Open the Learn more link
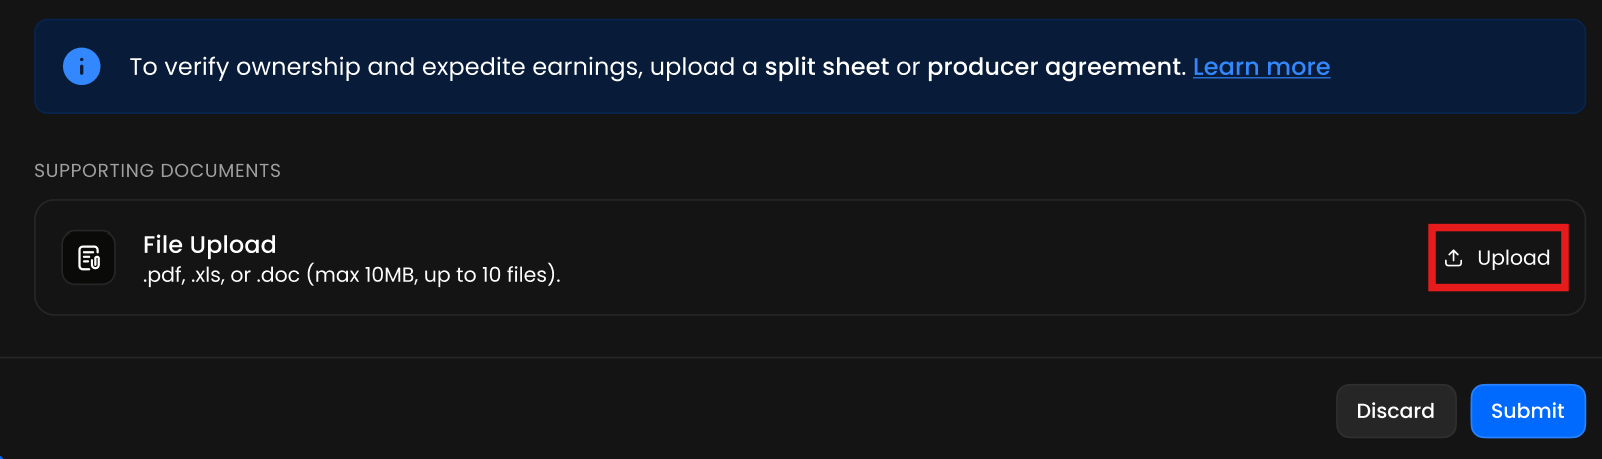Image resolution: width=1602 pixels, height=459 pixels. tap(1261, 67)
